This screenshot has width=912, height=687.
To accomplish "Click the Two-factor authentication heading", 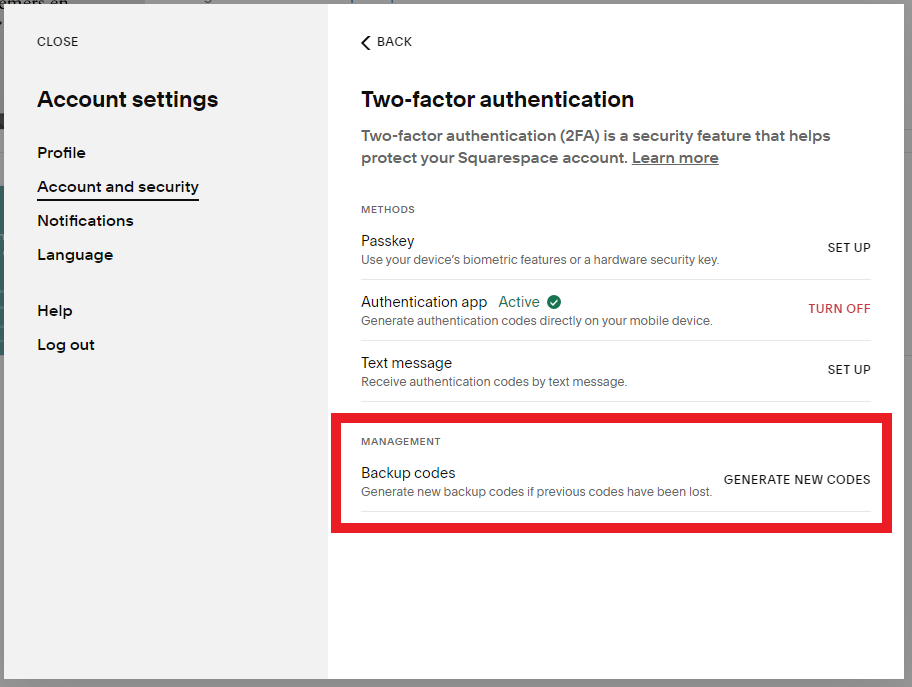I will click(497, 100).
